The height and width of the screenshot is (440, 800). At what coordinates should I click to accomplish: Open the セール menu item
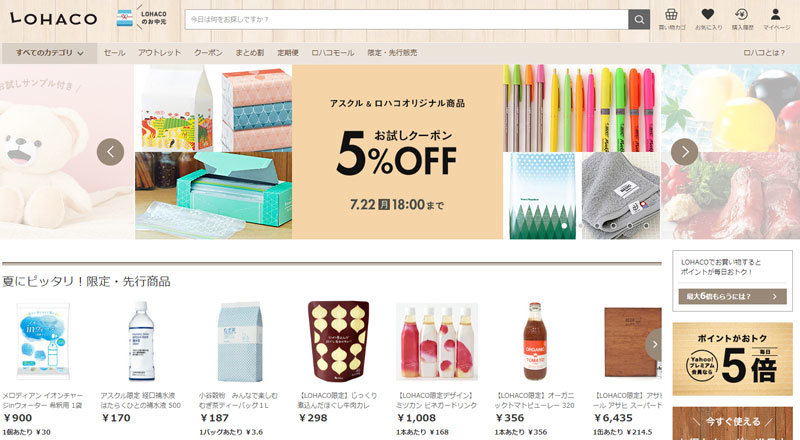[114, 53]
